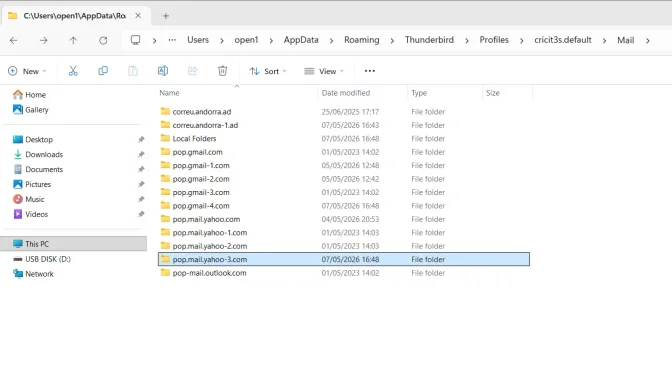Open the Sort dropdown menu
672x384 pixels.
click(x=268, y=71)
